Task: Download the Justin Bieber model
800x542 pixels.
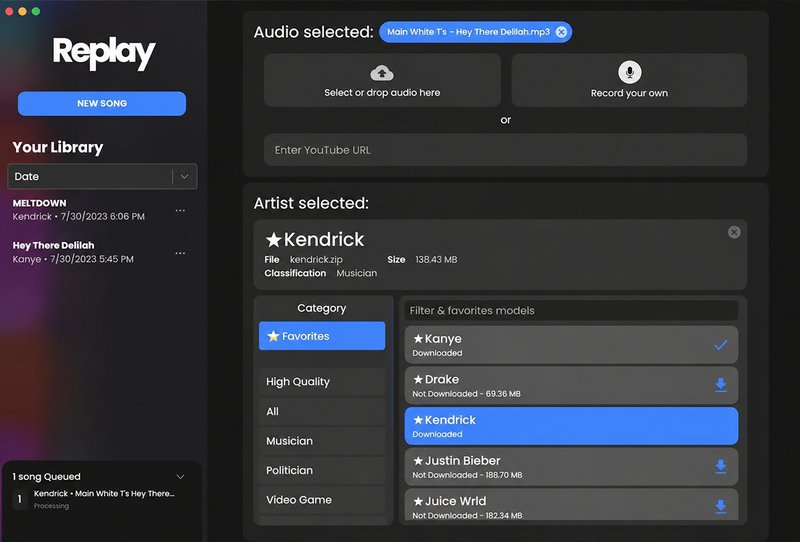Action: (x=720, y=466)
